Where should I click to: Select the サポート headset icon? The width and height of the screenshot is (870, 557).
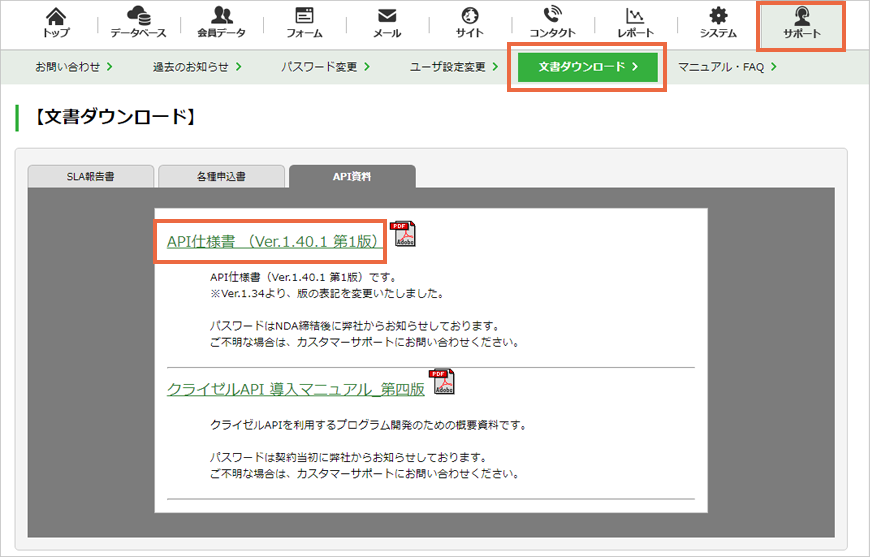[801, 16]
